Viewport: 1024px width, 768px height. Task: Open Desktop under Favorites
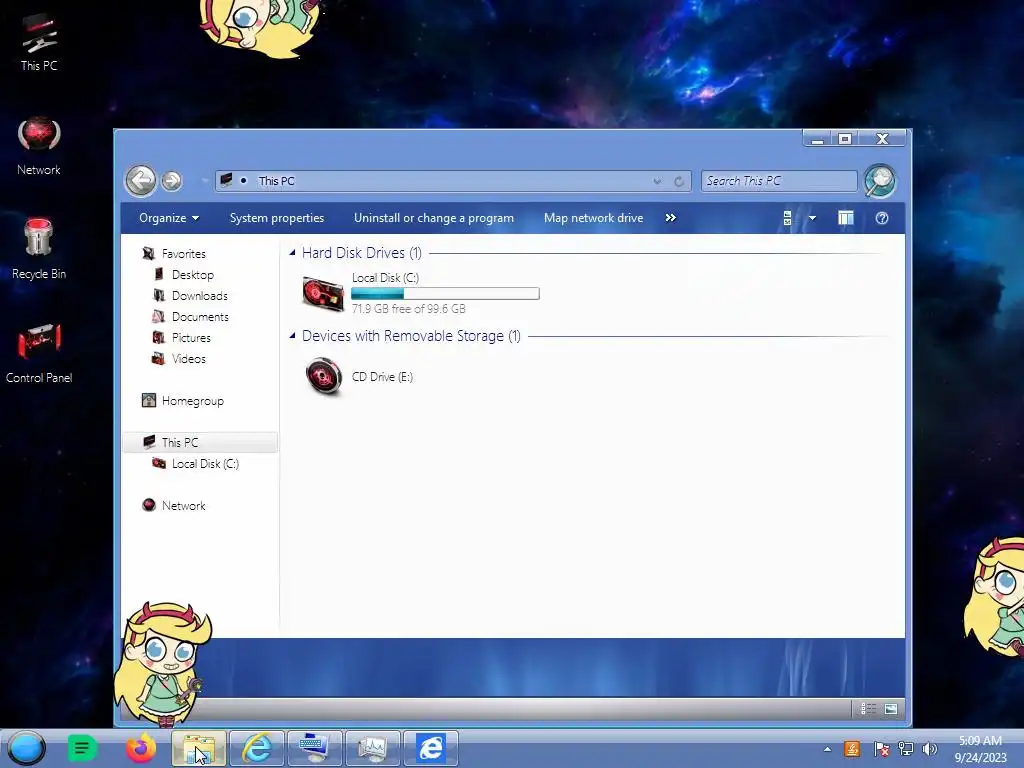[x=193, y=275]
